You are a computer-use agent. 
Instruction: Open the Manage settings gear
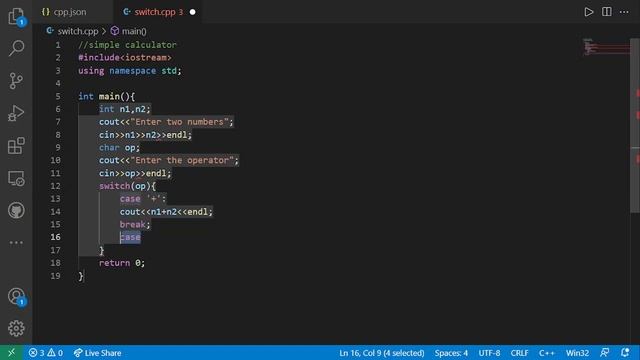pyautogui.click(x=16, y=328)
